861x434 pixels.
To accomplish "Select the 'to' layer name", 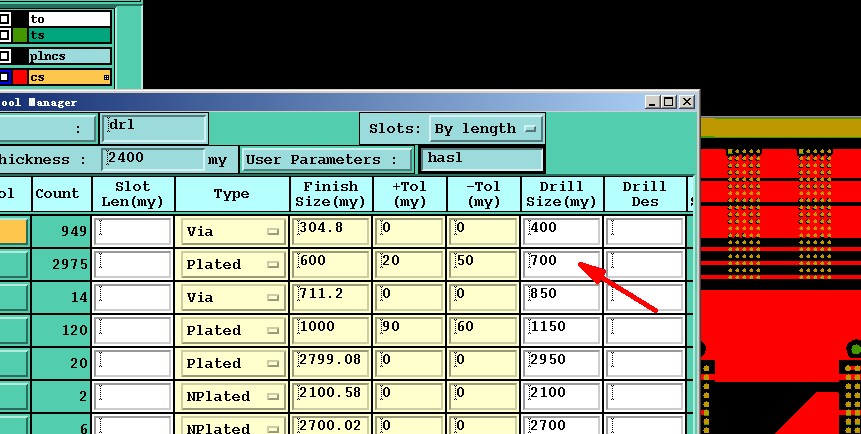I will pos(70,19).
